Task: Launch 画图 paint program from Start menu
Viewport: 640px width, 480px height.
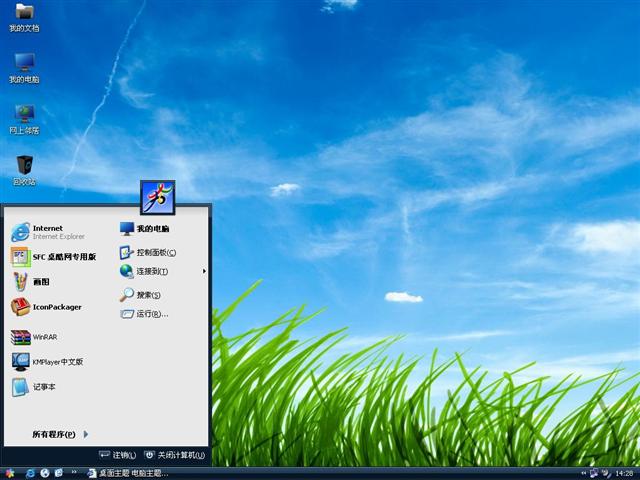Action: click(x=31, y=282)
